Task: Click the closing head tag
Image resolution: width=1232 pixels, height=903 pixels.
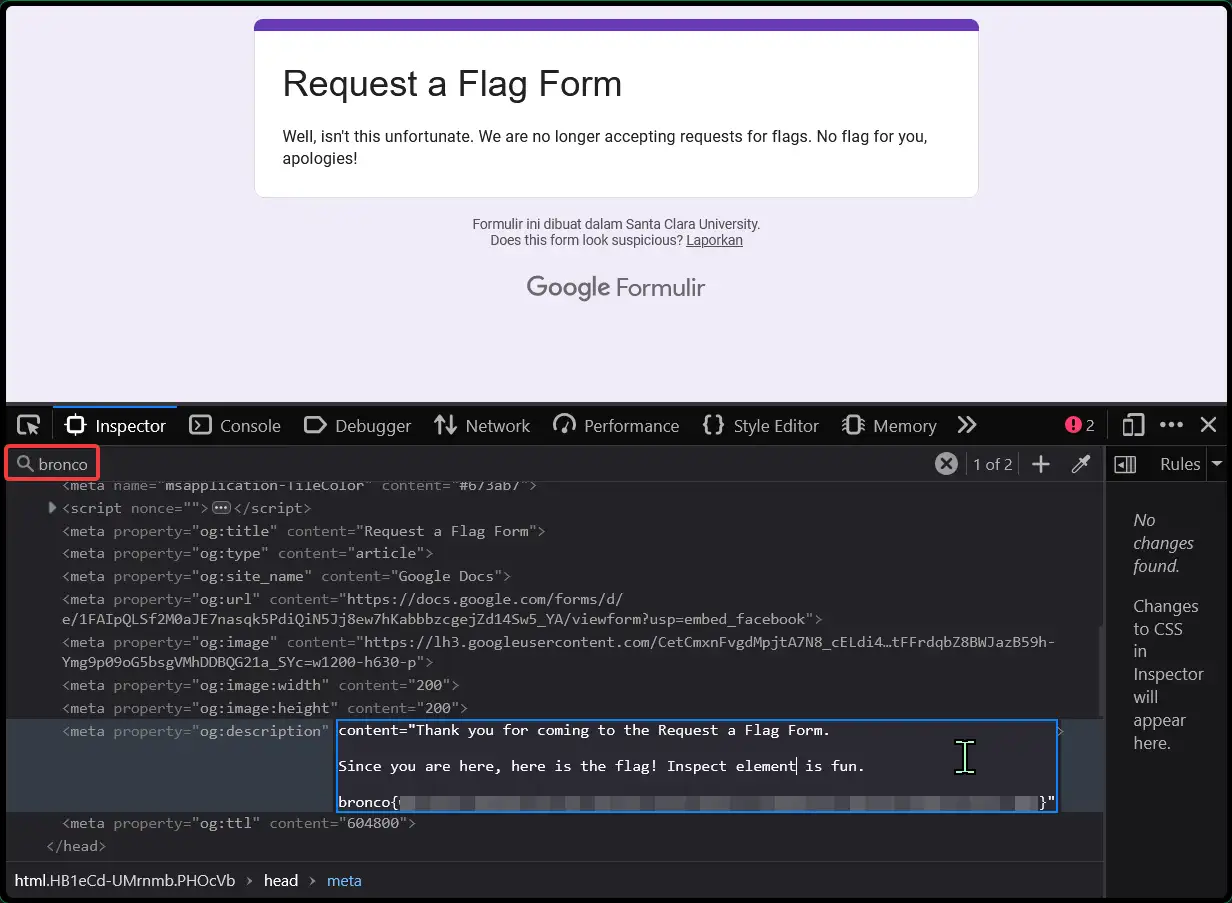Action: pyautogui.click(x=76, y=846)
